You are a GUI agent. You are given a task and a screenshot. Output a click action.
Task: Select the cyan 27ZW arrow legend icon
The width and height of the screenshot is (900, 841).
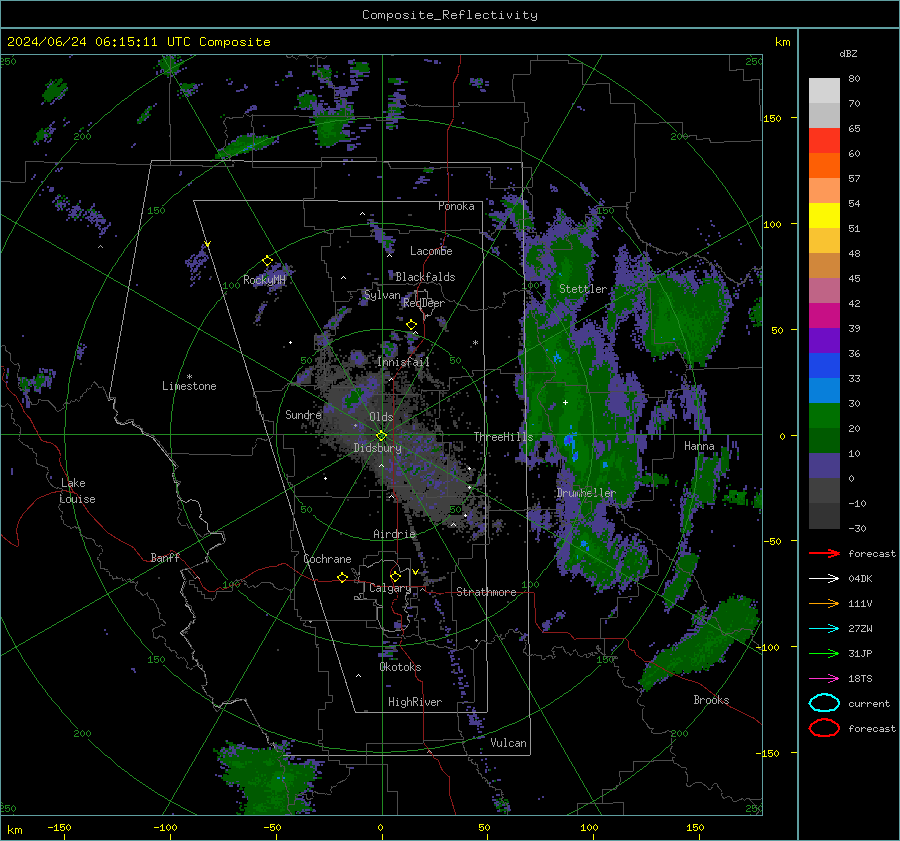point(824,629)
